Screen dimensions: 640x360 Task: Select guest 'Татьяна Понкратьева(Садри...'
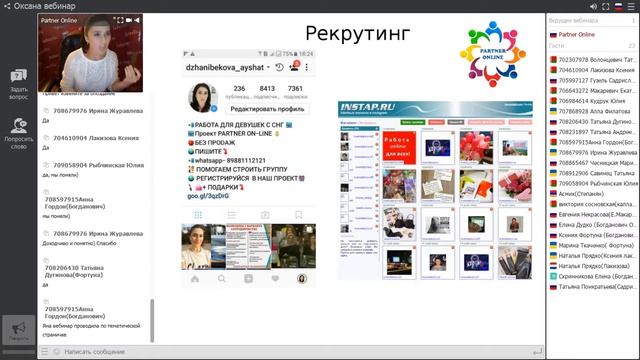[593, 287]
